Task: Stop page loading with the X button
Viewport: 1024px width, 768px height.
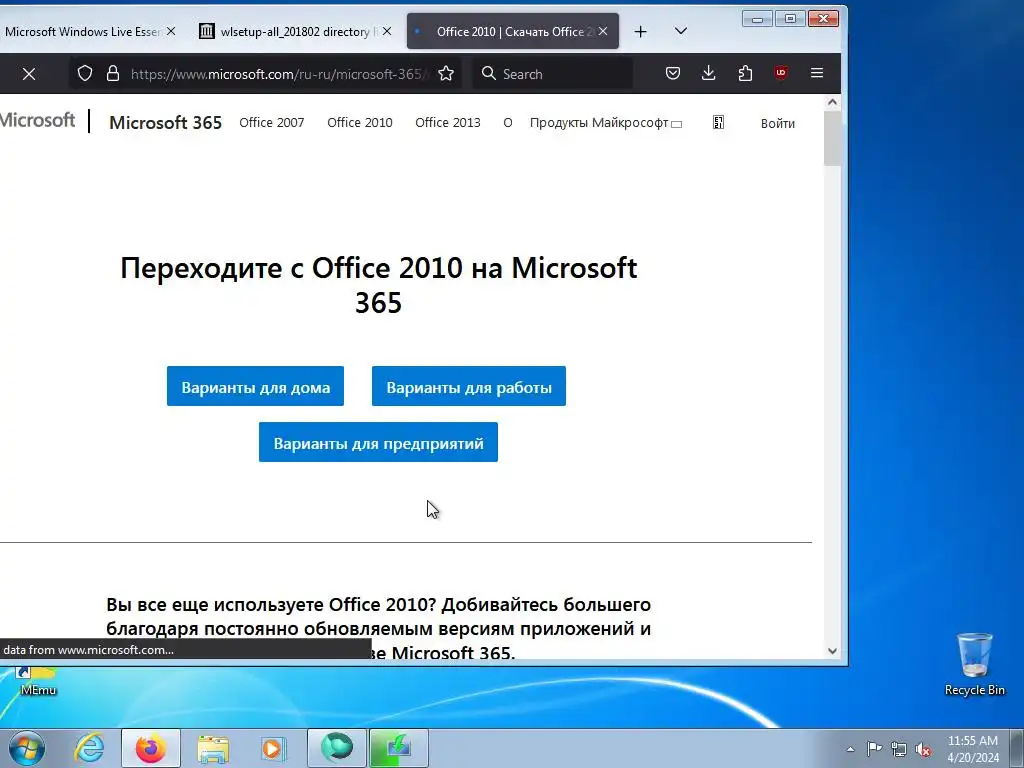Action: (x=29, y=74)
